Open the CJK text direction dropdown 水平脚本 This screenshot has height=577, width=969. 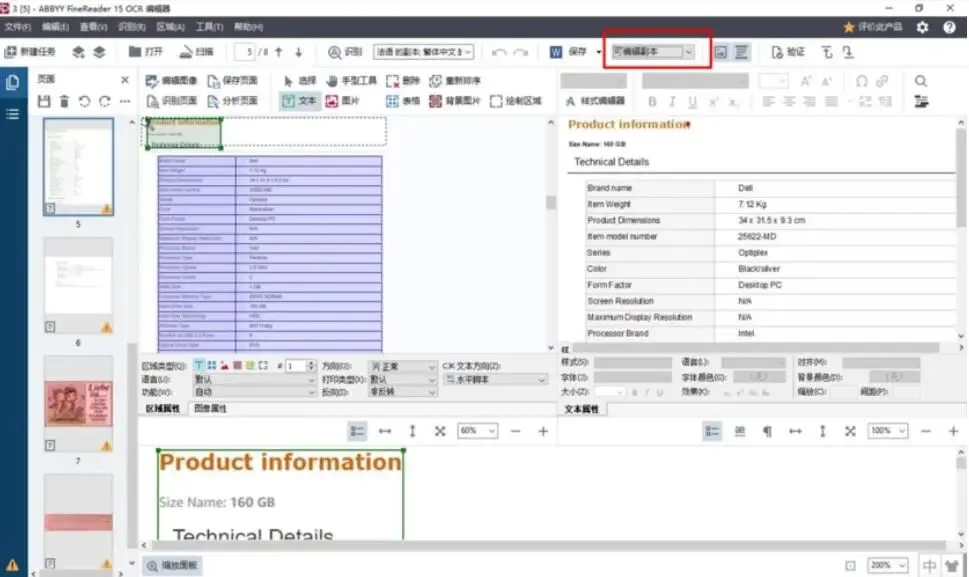(x=496, y=379)
